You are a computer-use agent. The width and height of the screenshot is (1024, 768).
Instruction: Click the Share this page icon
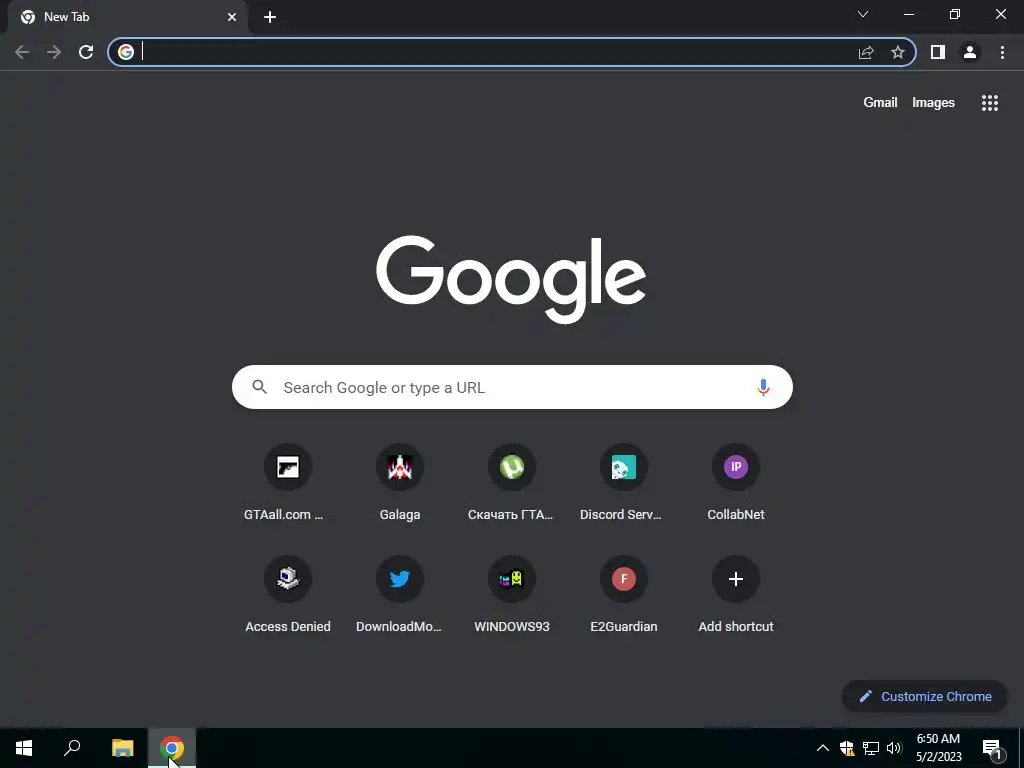point(866,52)
